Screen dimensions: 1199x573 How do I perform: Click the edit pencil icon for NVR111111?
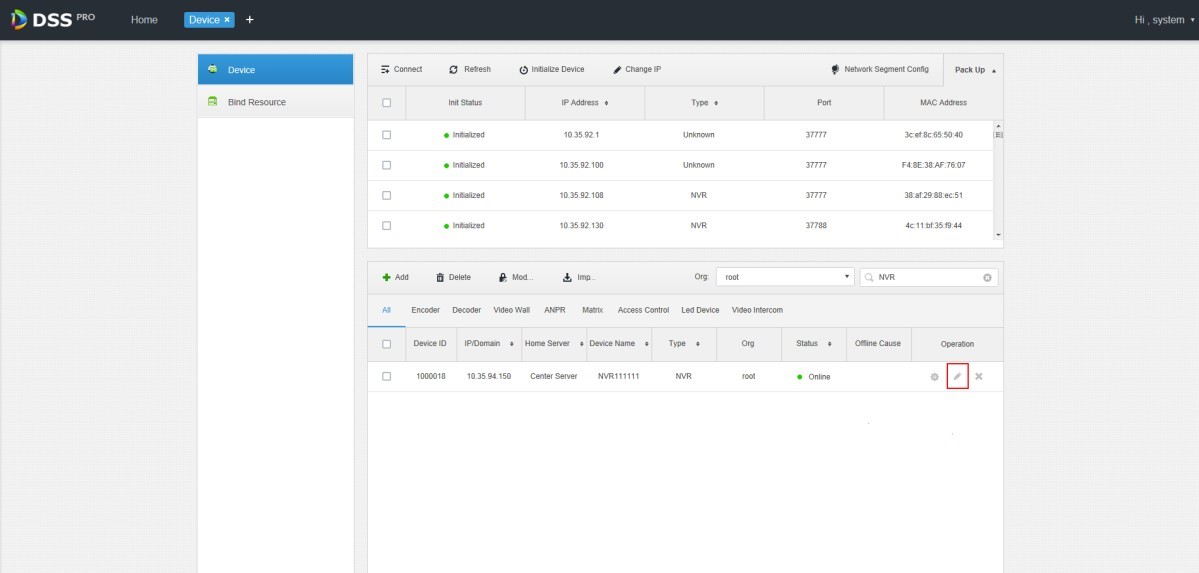coord(957,376)
